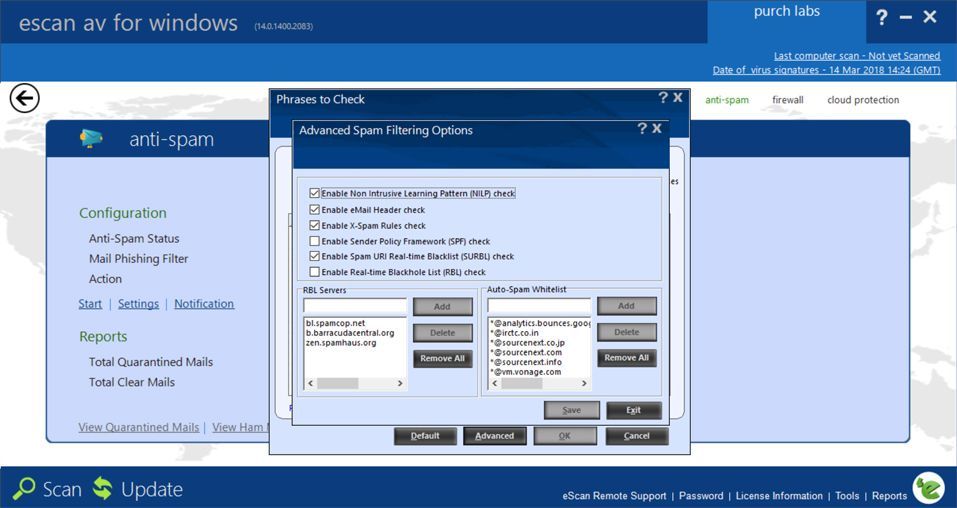Image resolution: width=957 pixels, height=508 pixels.
Task: Click Total Quarantined Mails text
Action: 151,361
